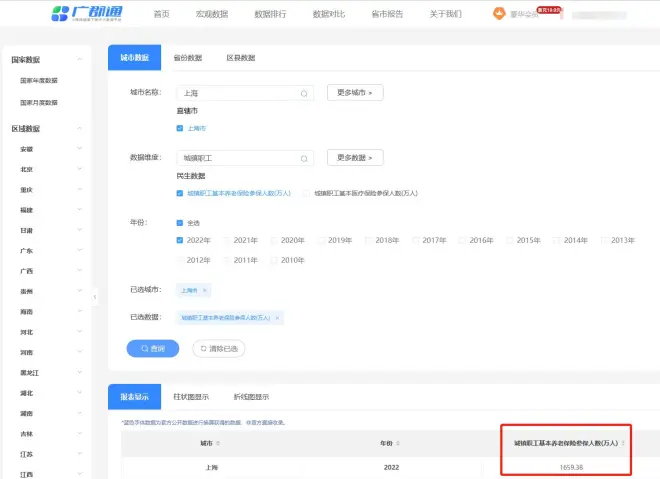Check 城镇职工基本医疗保险参保人数 checkbox
The image size is (660, 479).
click(306, 193)
